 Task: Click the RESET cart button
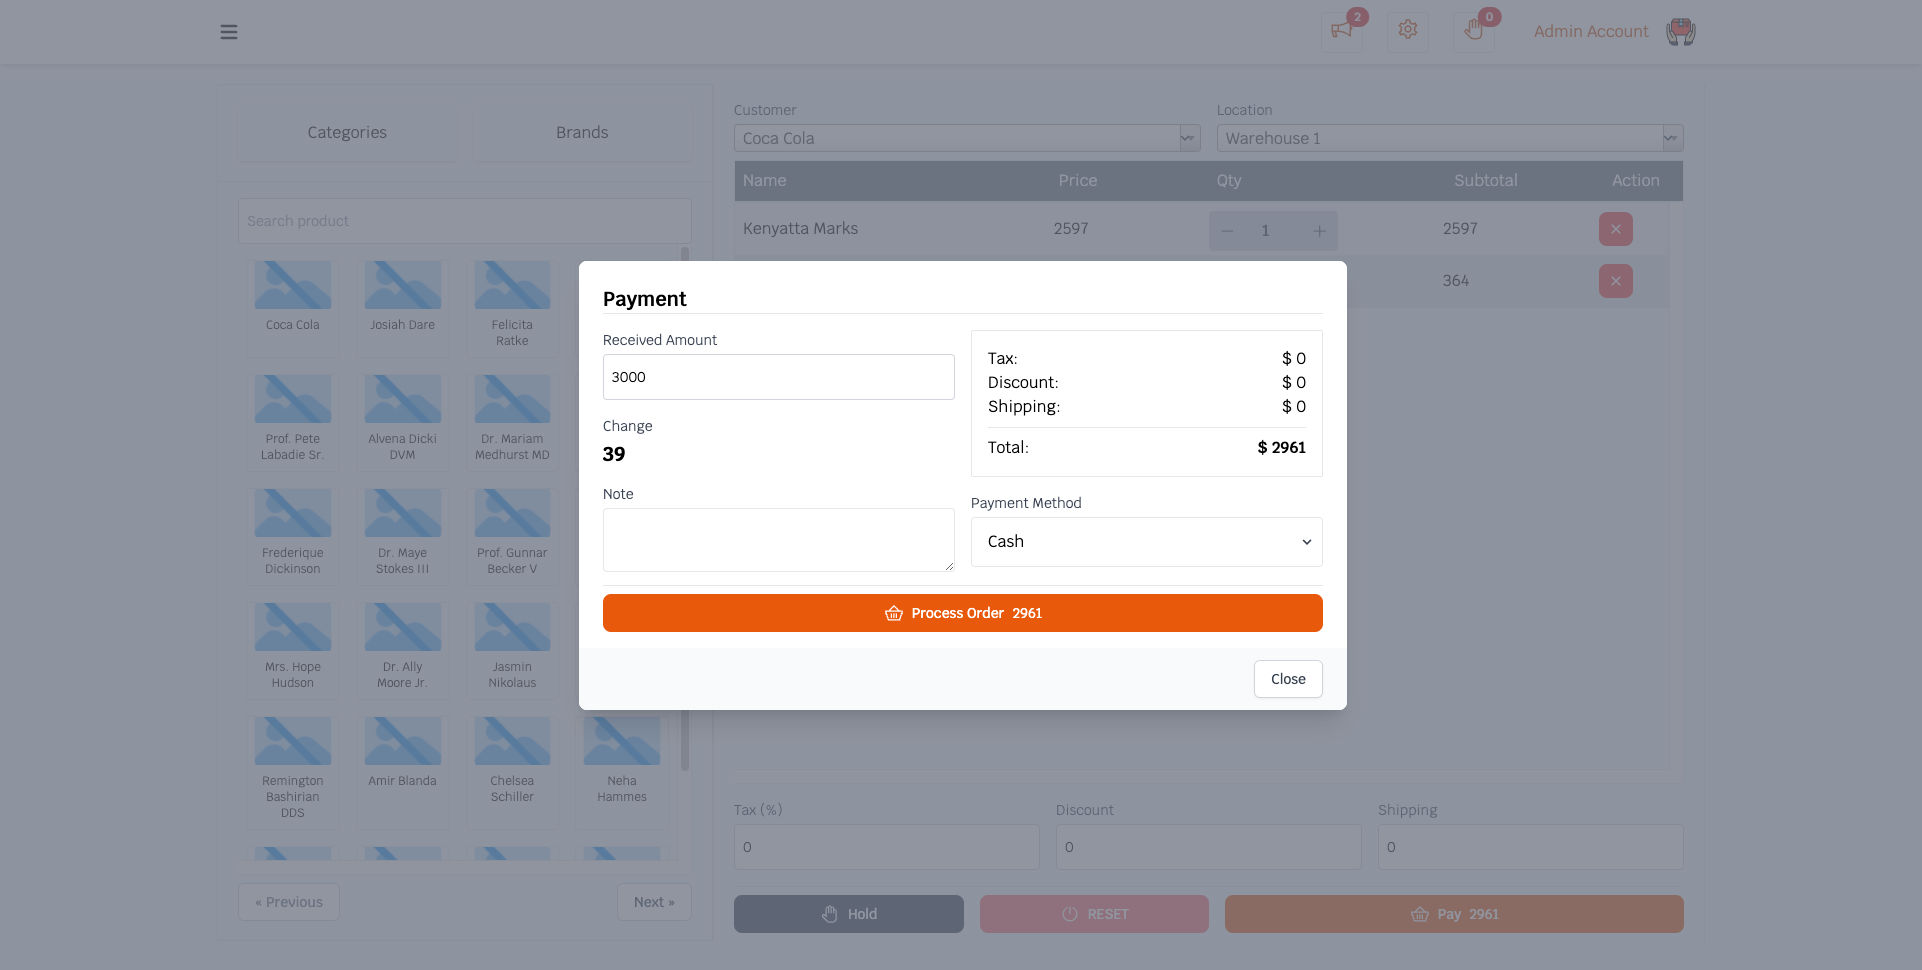pyautogui.click(x=1094, y=914)
